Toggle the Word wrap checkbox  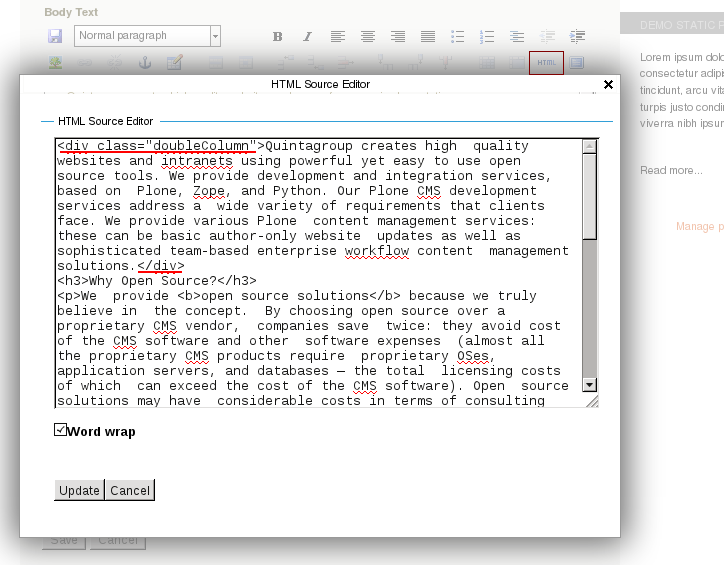(x=61, y=430)
